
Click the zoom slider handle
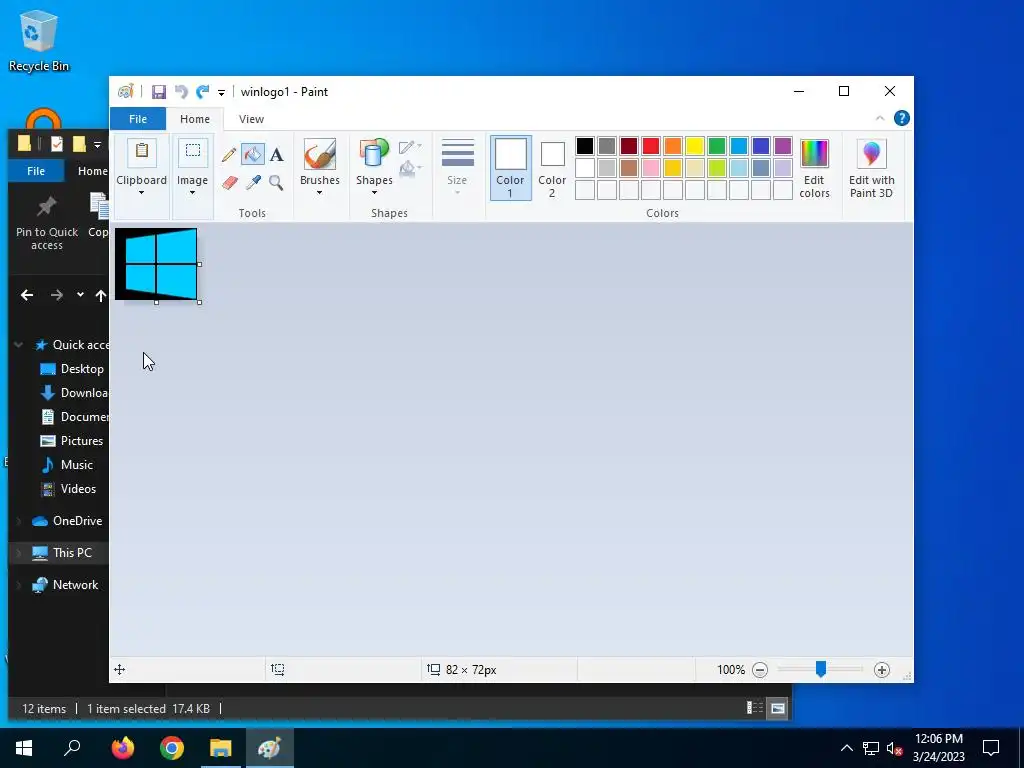821,669
